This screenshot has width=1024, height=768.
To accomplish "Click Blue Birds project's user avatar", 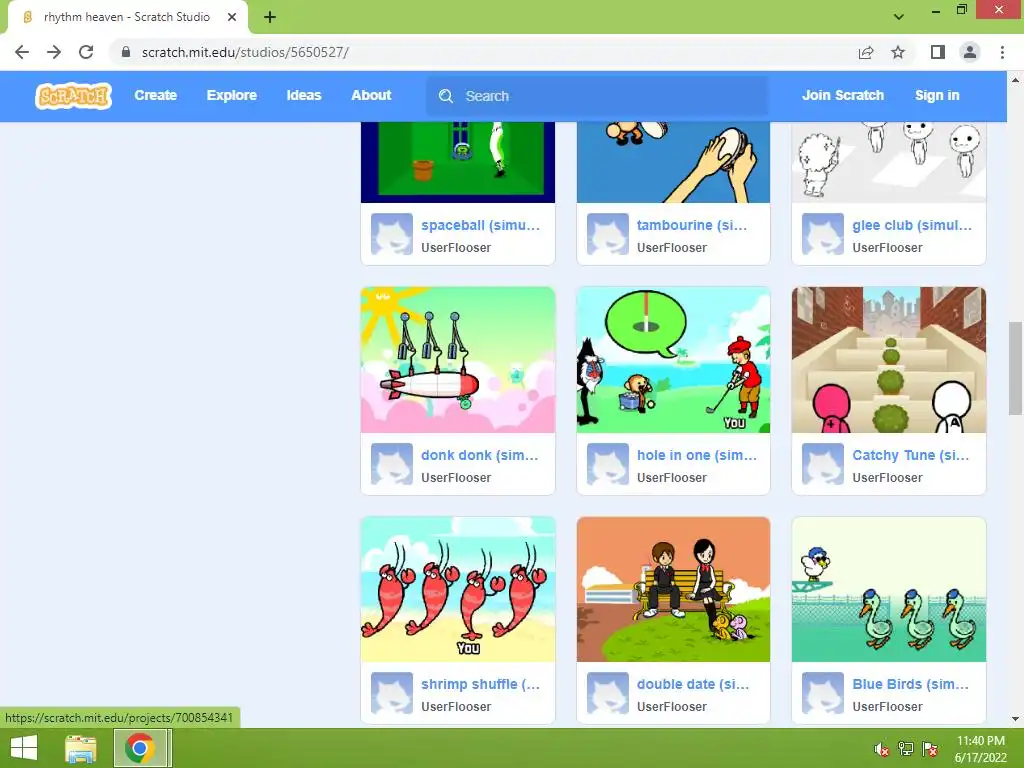I will [x=823, y=693].
